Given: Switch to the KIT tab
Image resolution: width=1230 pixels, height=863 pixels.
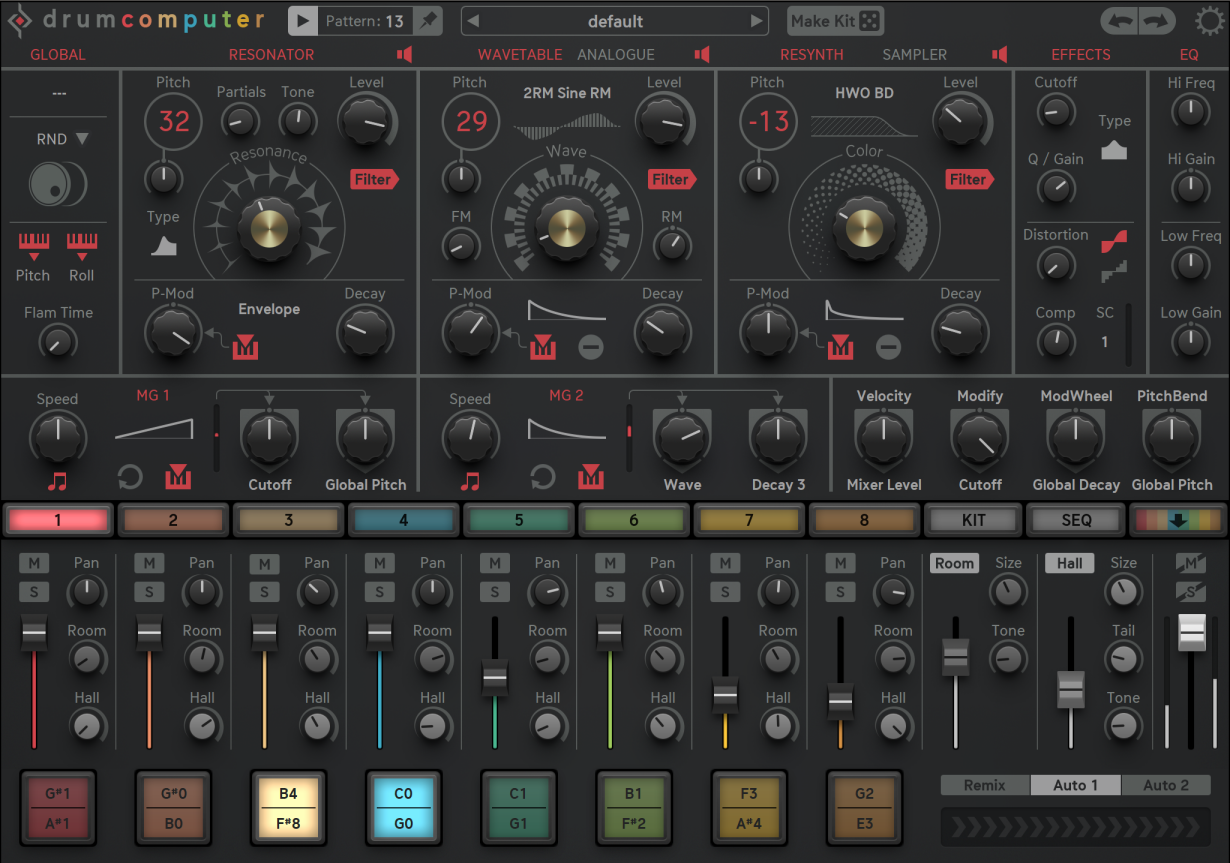Looking at the screenshot, I should 971,519.
